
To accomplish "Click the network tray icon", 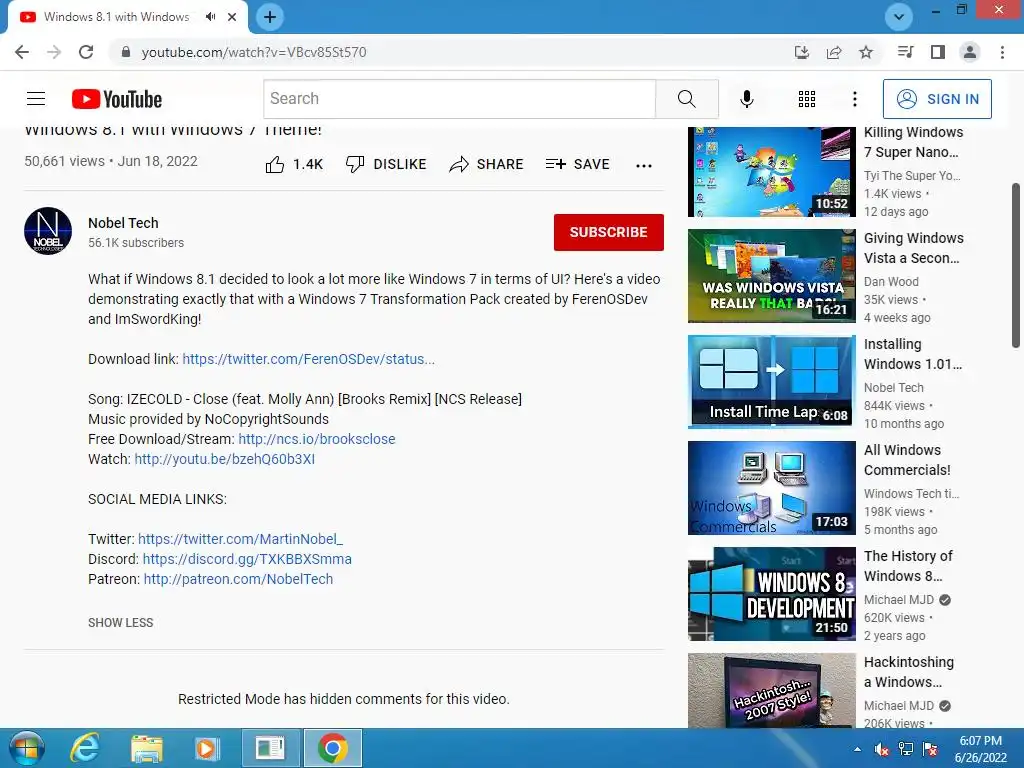I will point(906,749).
